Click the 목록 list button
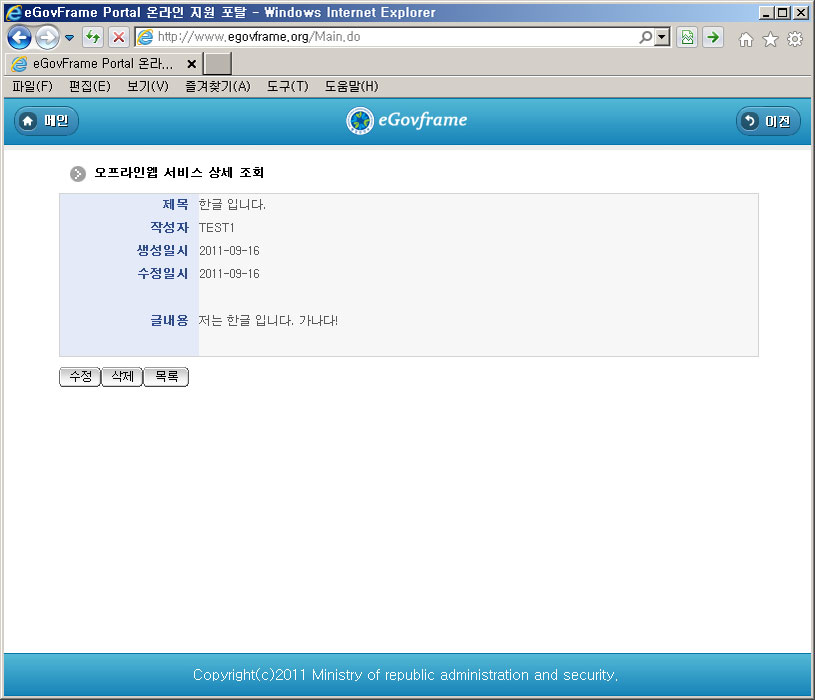Screen dimensions: 815x700 click(166, 377)
